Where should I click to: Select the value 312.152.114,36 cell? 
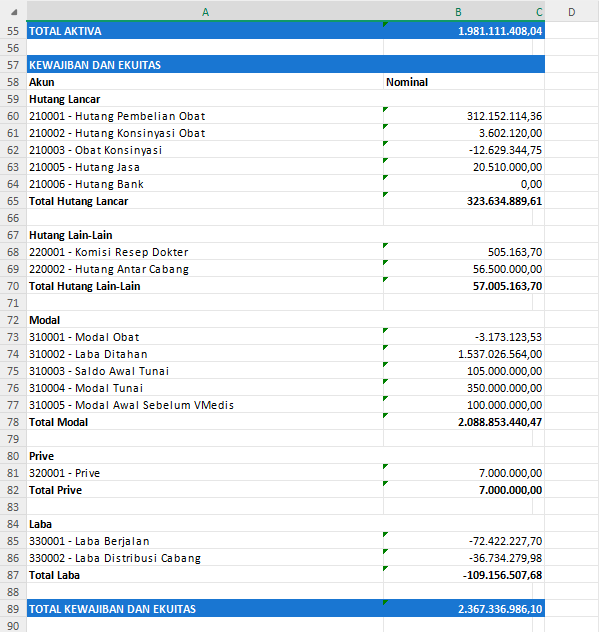point(464,116)
